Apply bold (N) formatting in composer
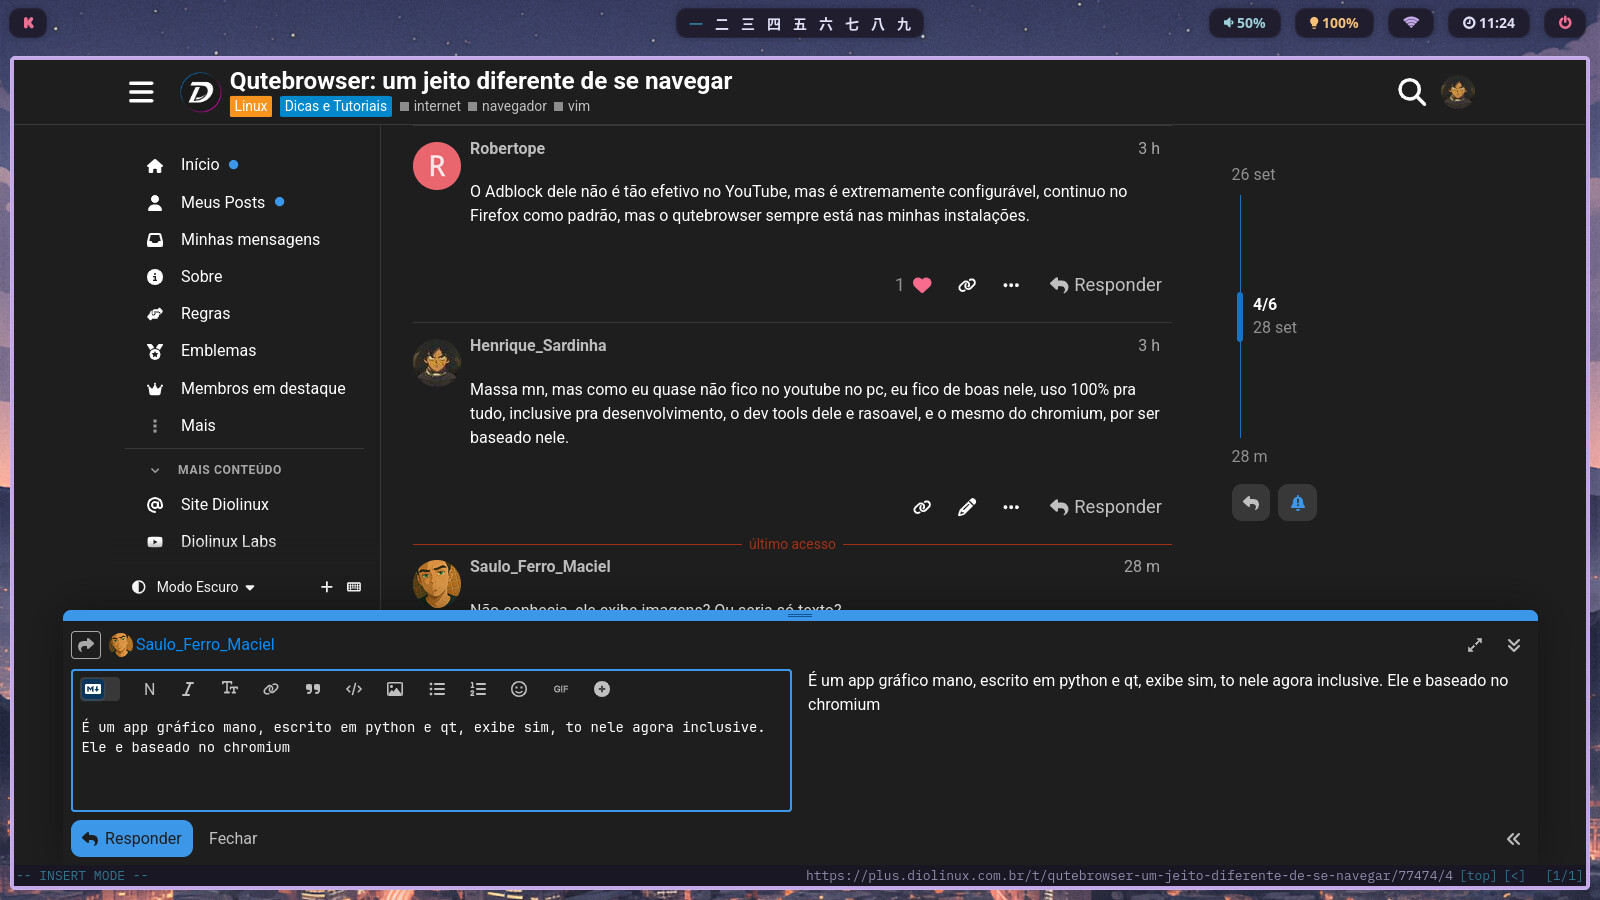This screenshot has width=1600, height=900. 149,689
